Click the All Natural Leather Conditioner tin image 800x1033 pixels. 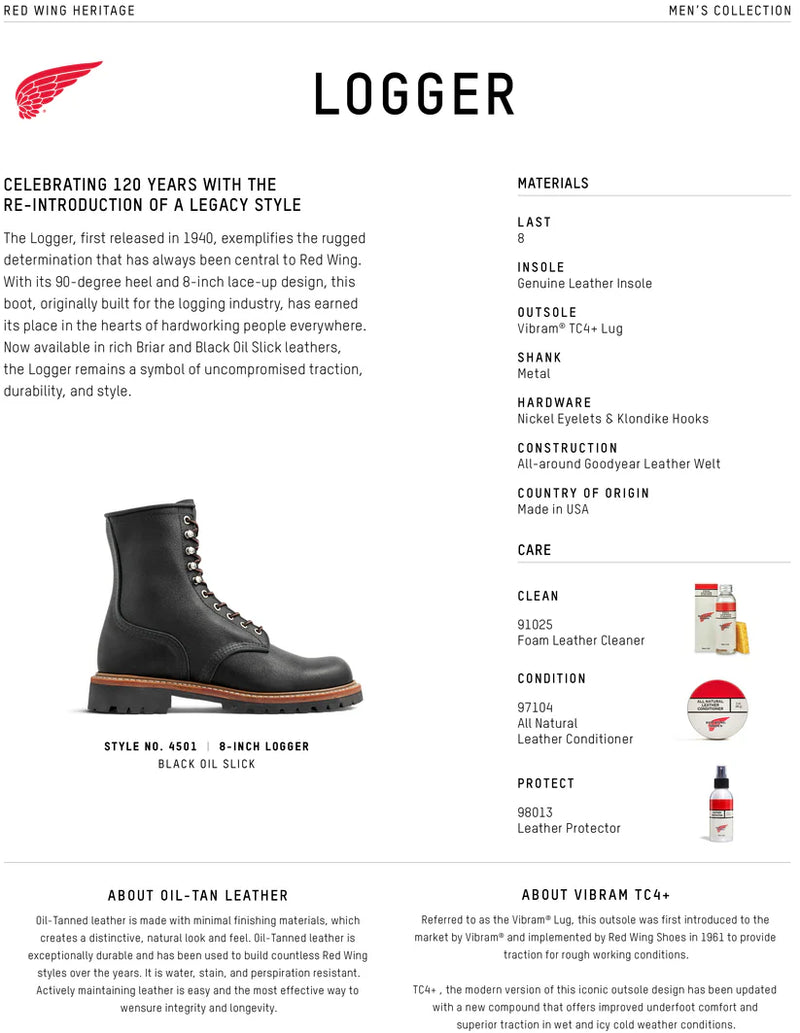[x=718, y=710]
